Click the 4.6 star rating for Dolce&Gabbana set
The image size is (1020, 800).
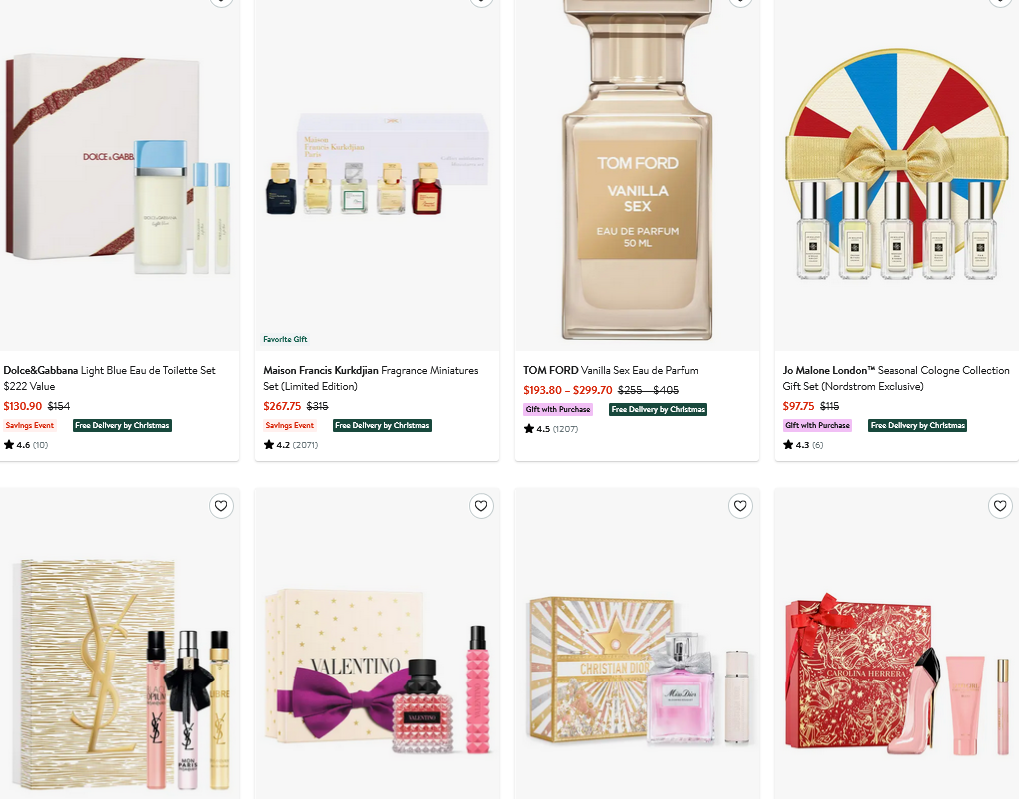26,445
